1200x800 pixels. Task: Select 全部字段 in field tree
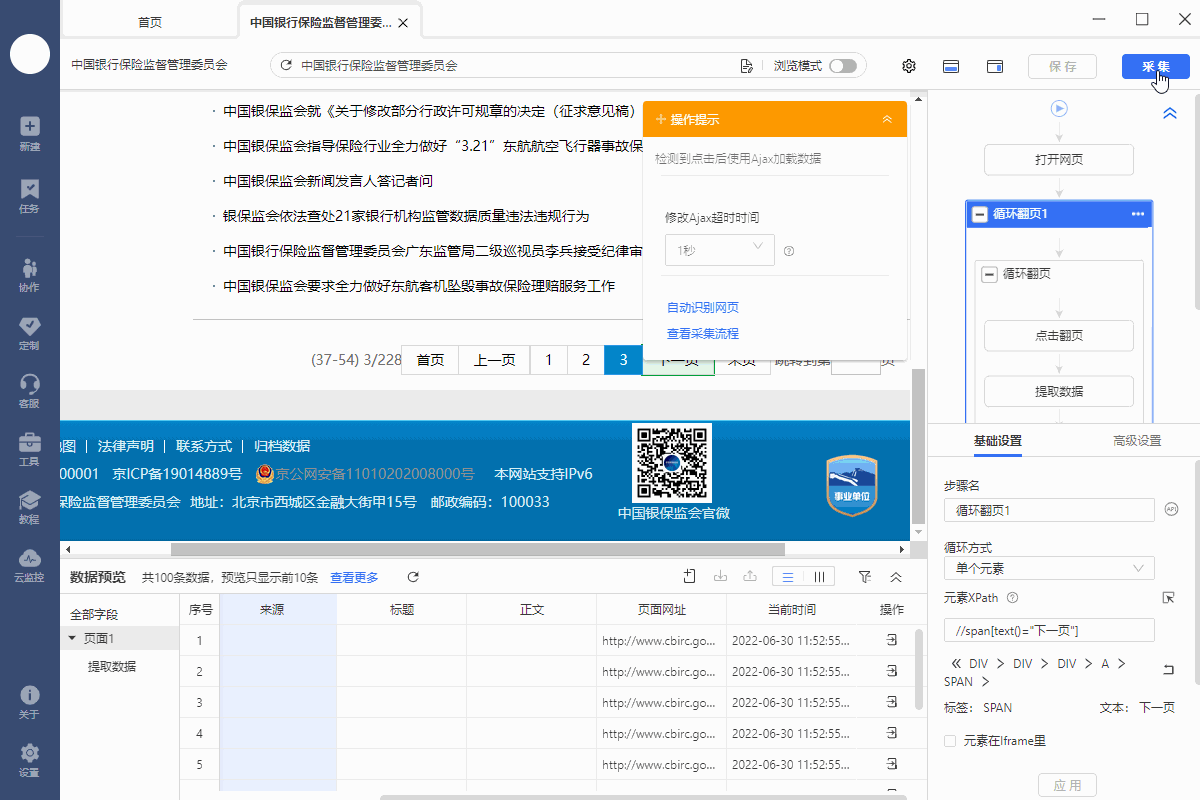tap(94, 614)
